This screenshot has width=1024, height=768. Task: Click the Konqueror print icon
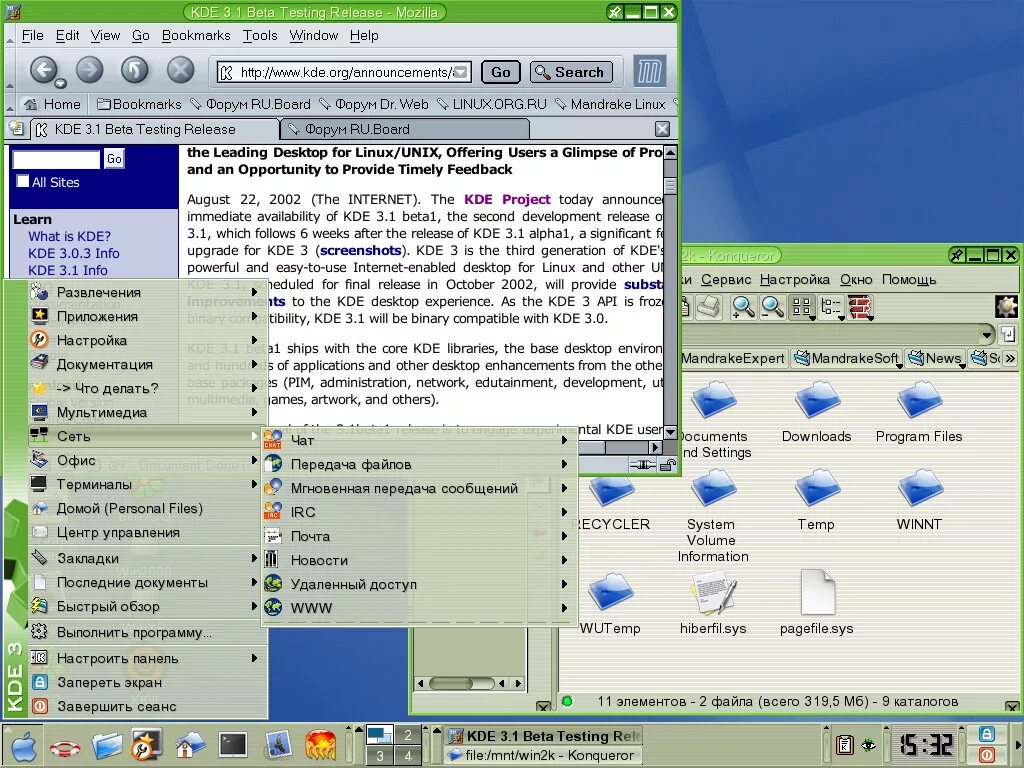pos(709,307)
